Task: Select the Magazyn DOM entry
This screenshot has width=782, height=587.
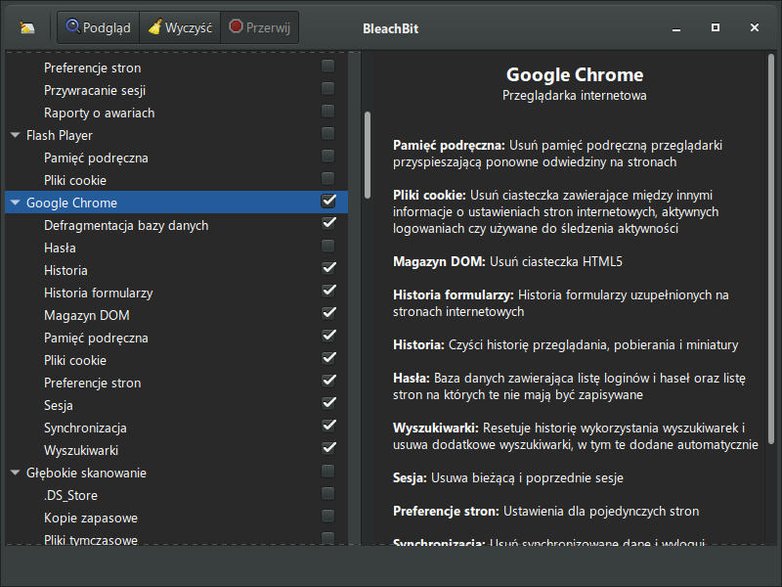Action: [87, 315]
